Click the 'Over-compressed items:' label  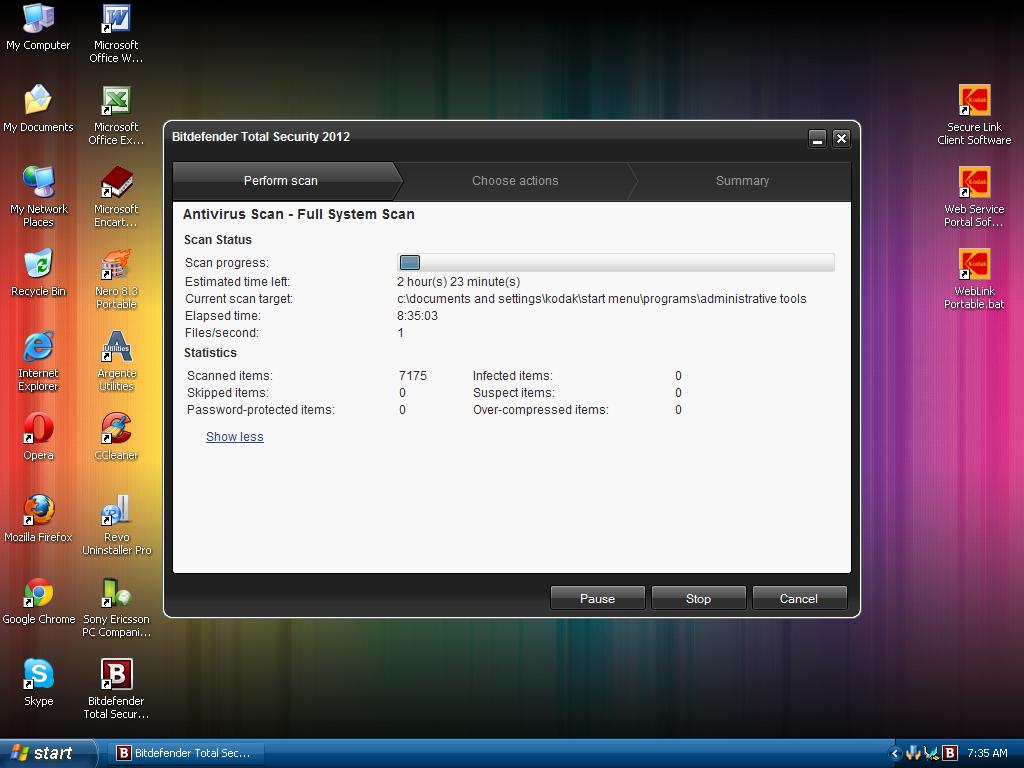540,410
